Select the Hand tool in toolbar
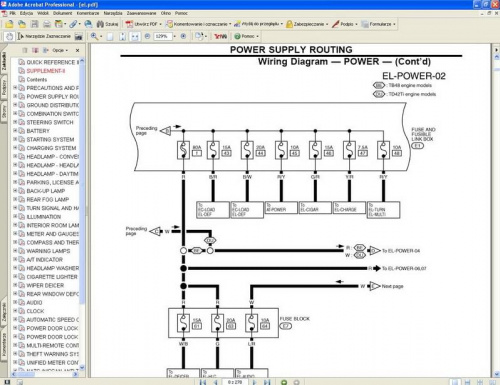The image size is (500, 385). pos(9,36)
